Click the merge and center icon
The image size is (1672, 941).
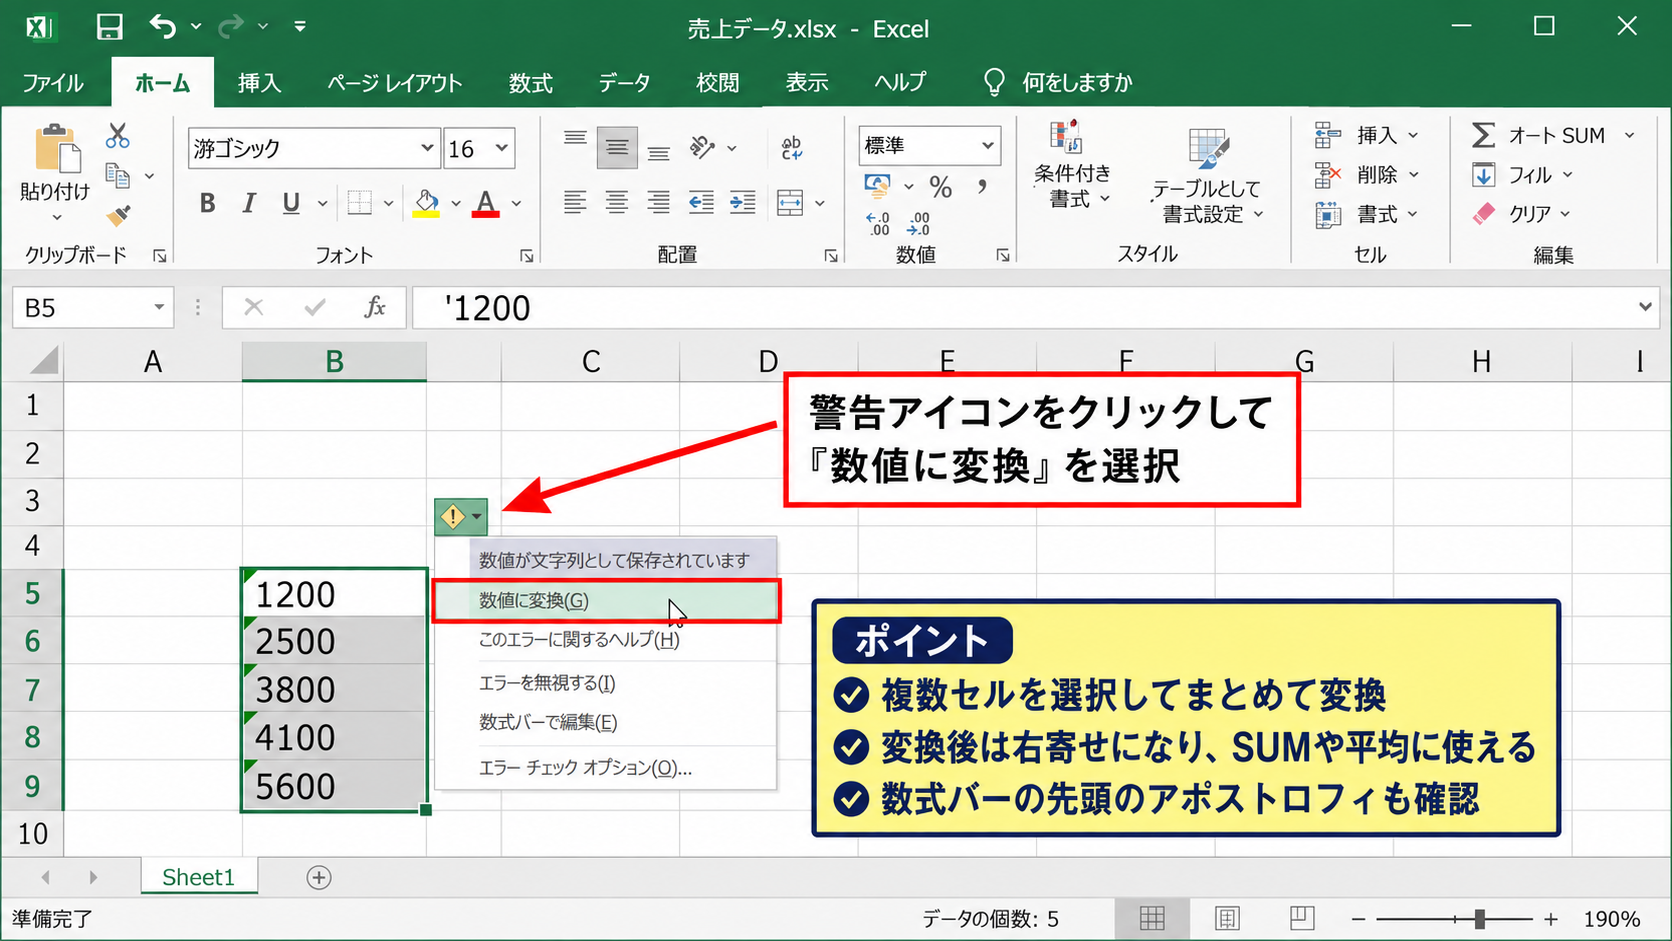click(790, 203)
